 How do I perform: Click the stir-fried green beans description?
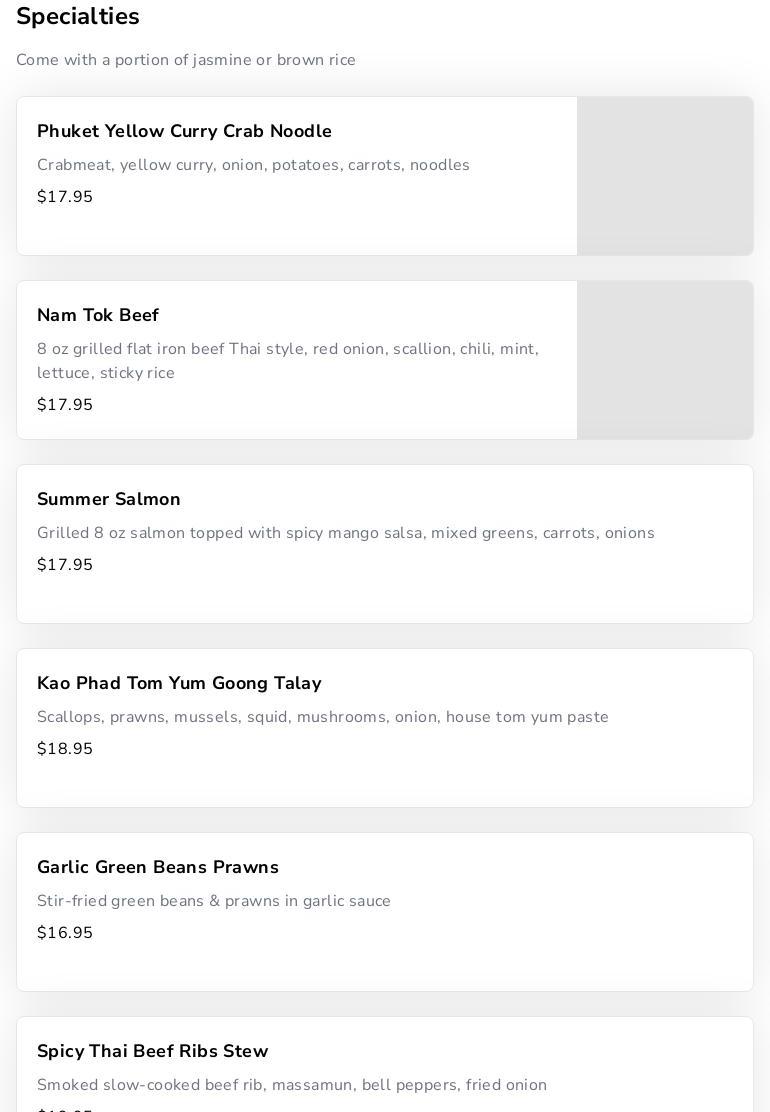click(x=214, y=901)
